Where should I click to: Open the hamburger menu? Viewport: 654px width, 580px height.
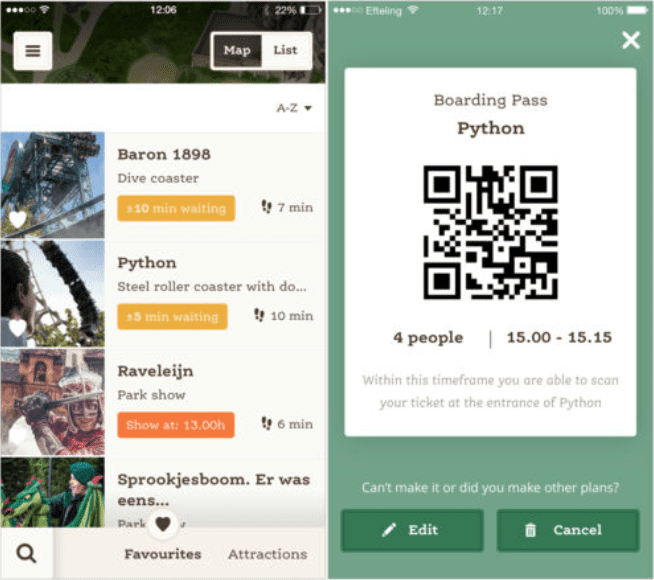(33, 51)
